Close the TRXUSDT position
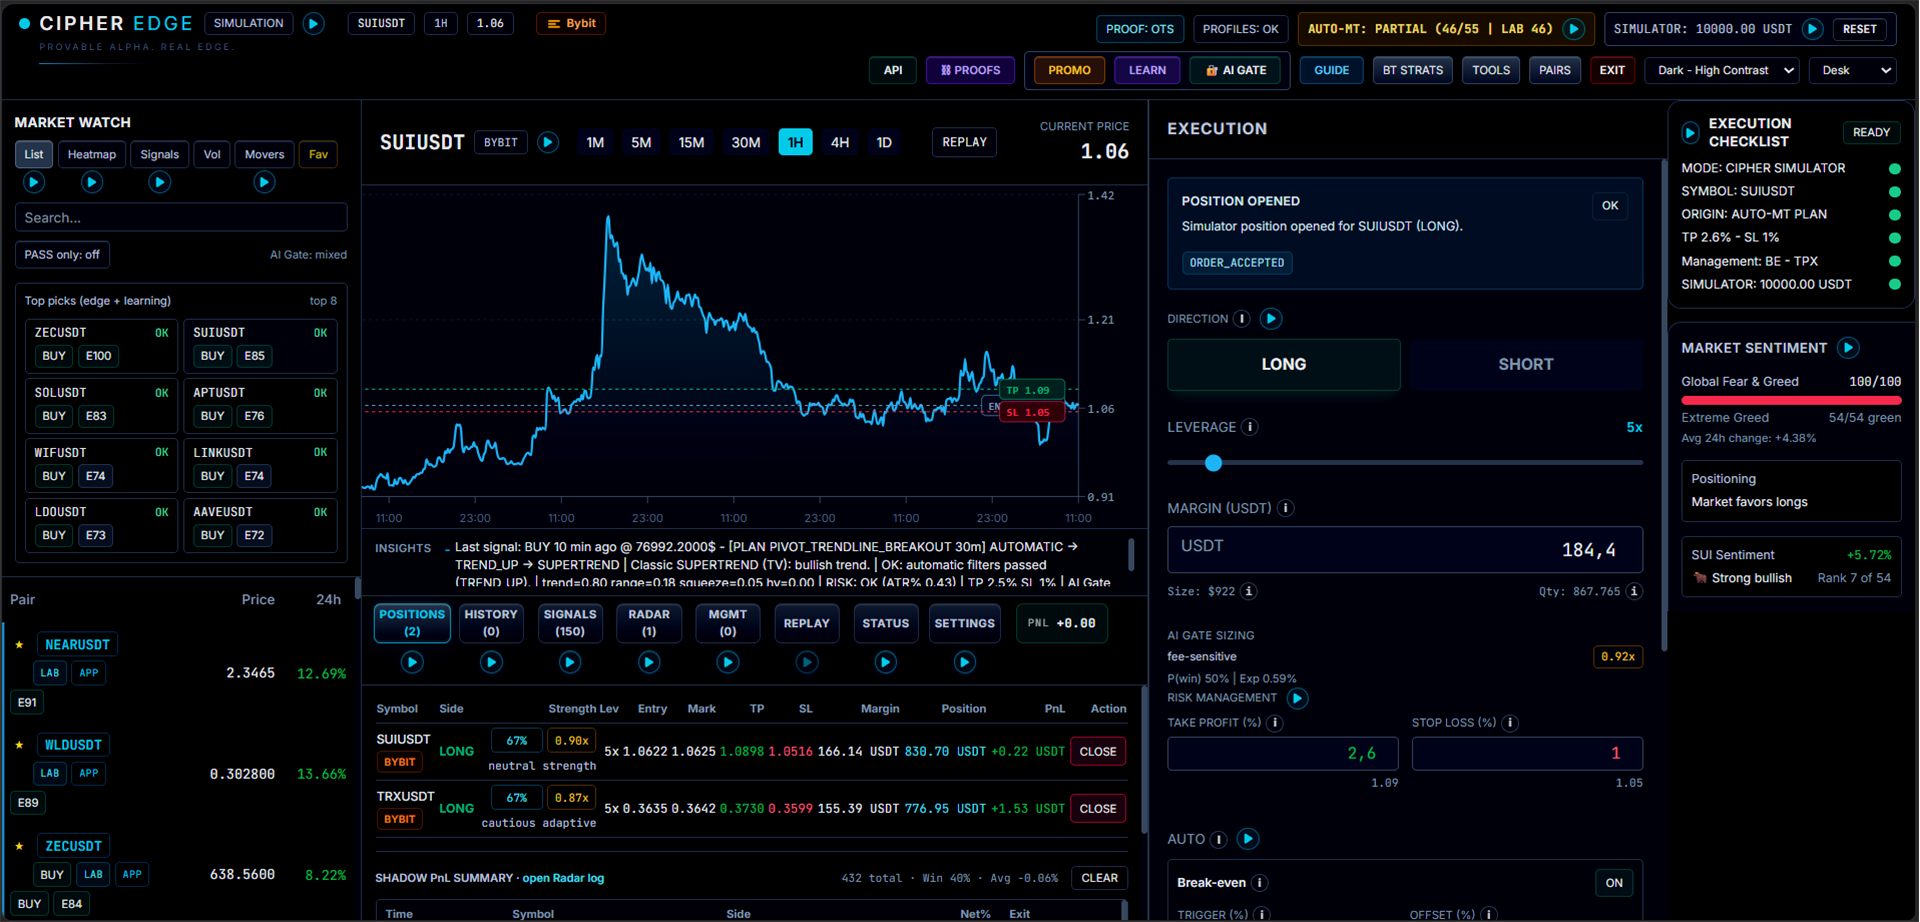1920x922 pixels. 1098,809
